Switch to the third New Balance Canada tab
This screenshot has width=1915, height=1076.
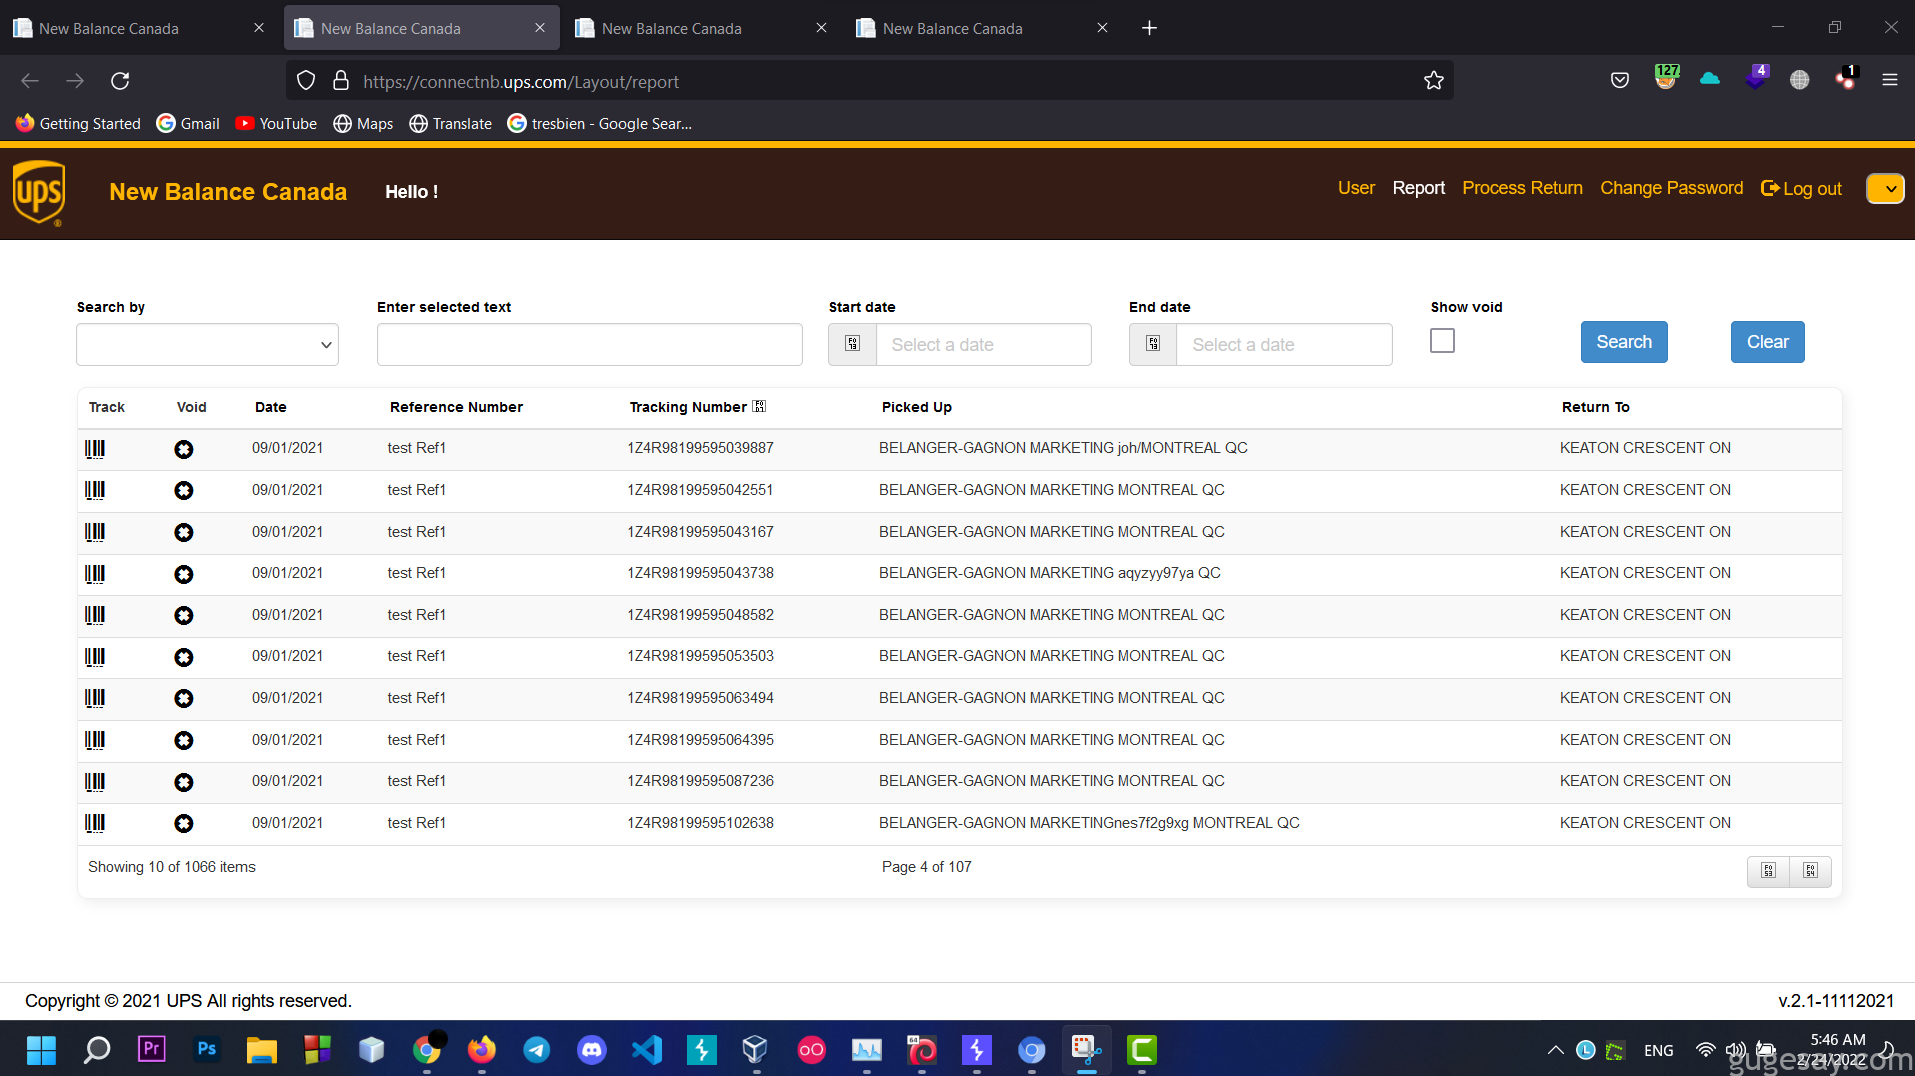click(701, 28)
